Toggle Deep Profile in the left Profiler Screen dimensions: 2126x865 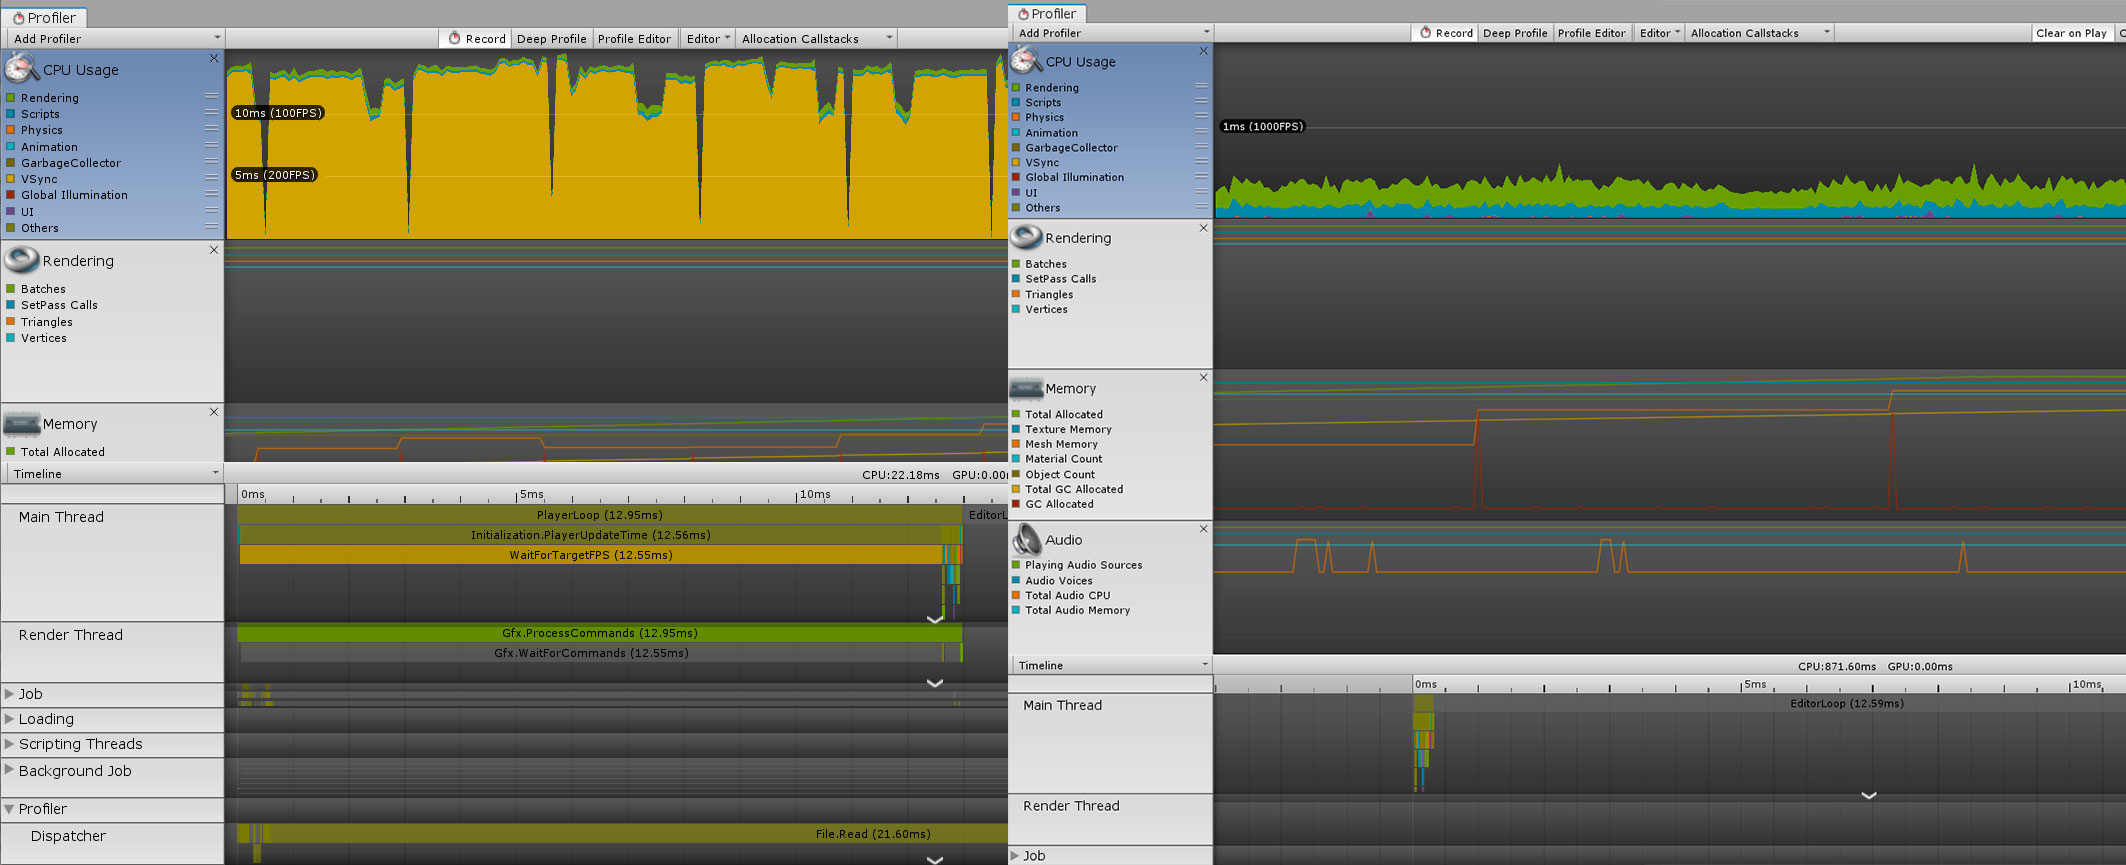click(551, 38)
